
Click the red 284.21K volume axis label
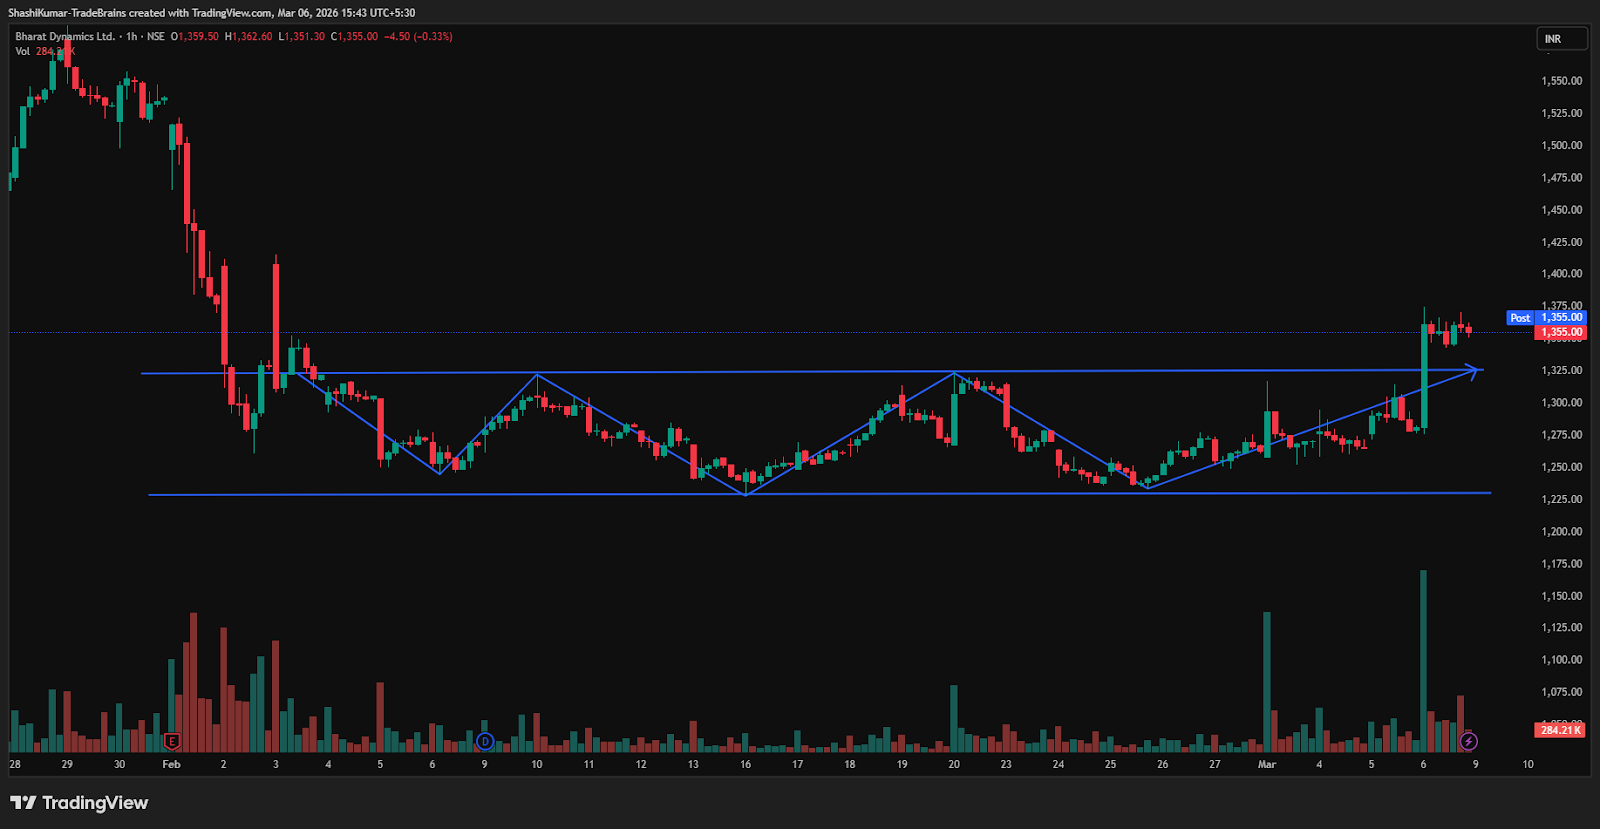click(1560, 730)
